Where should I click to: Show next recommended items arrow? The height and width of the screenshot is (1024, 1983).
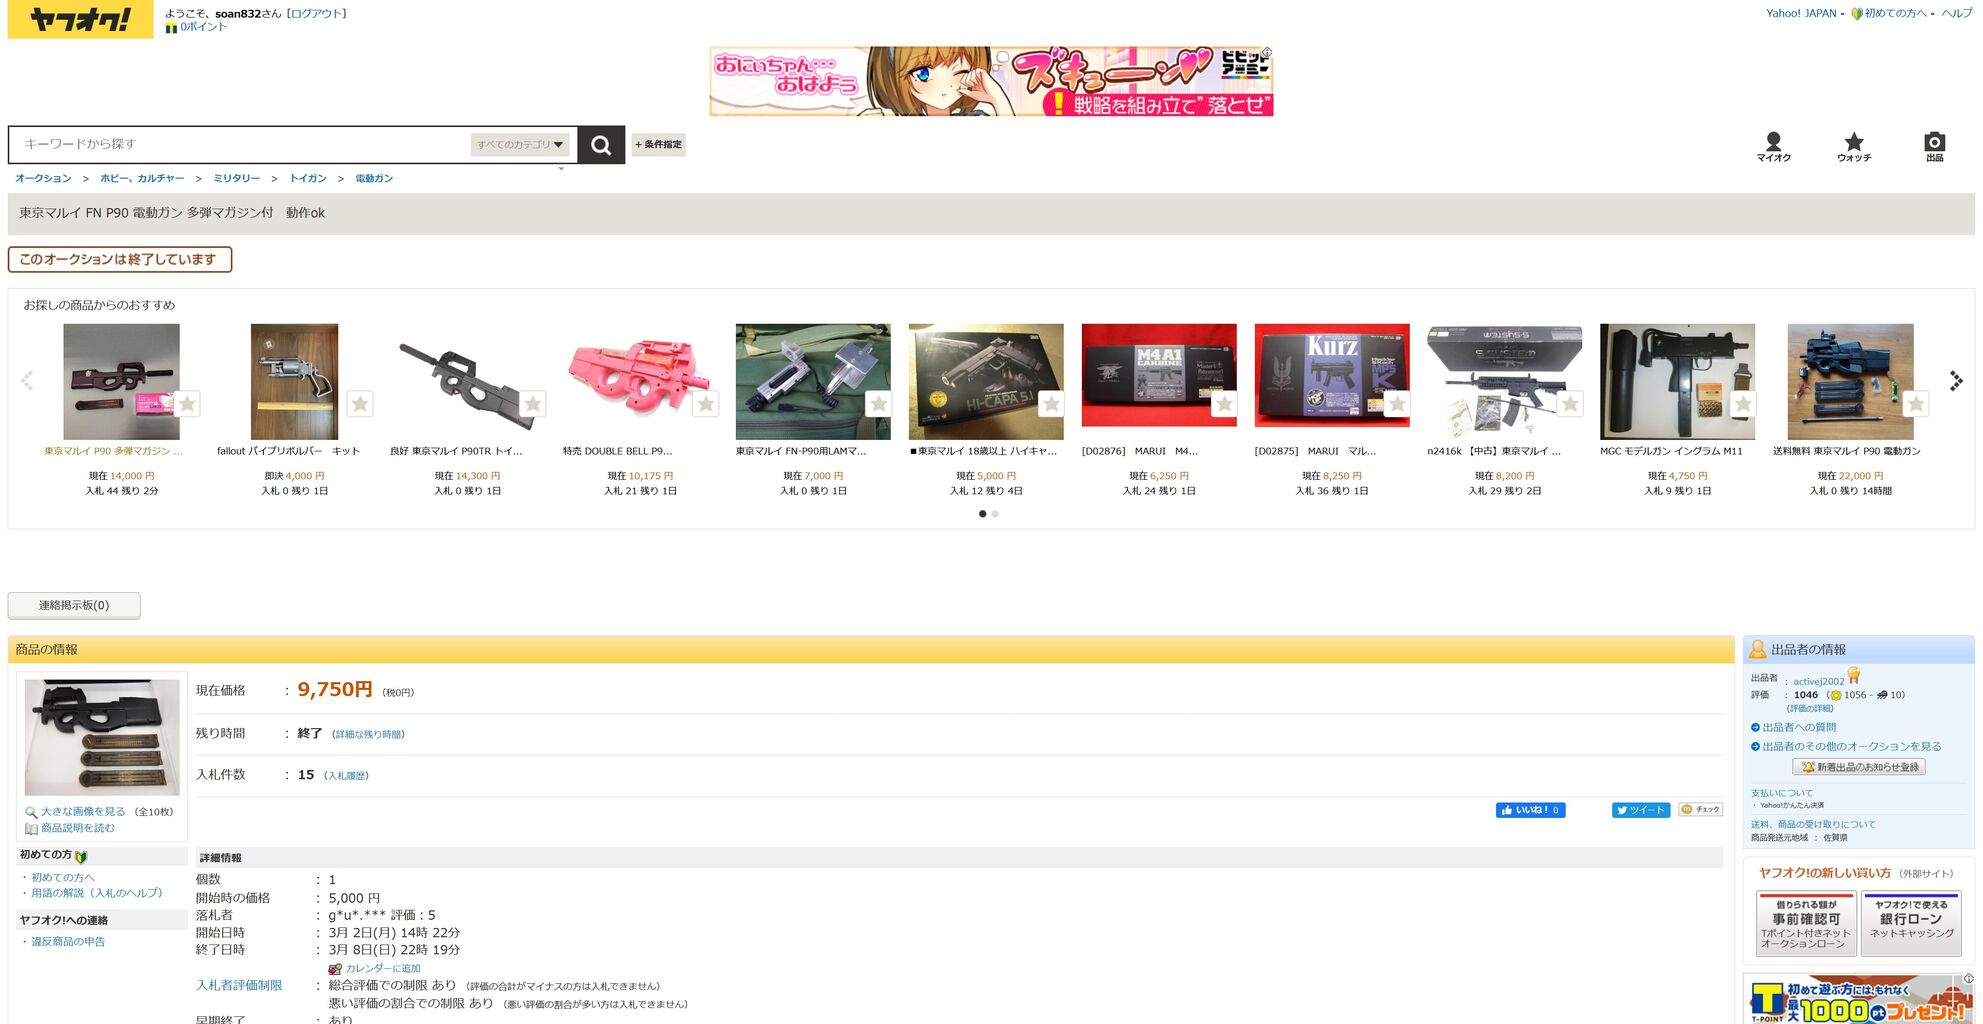1956,381
